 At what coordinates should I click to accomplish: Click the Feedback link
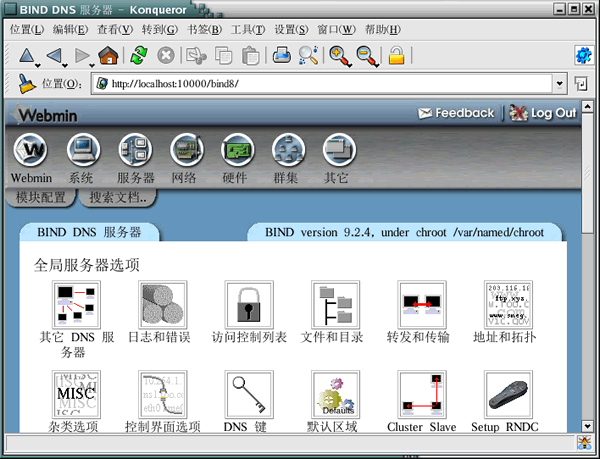(456, 113)
